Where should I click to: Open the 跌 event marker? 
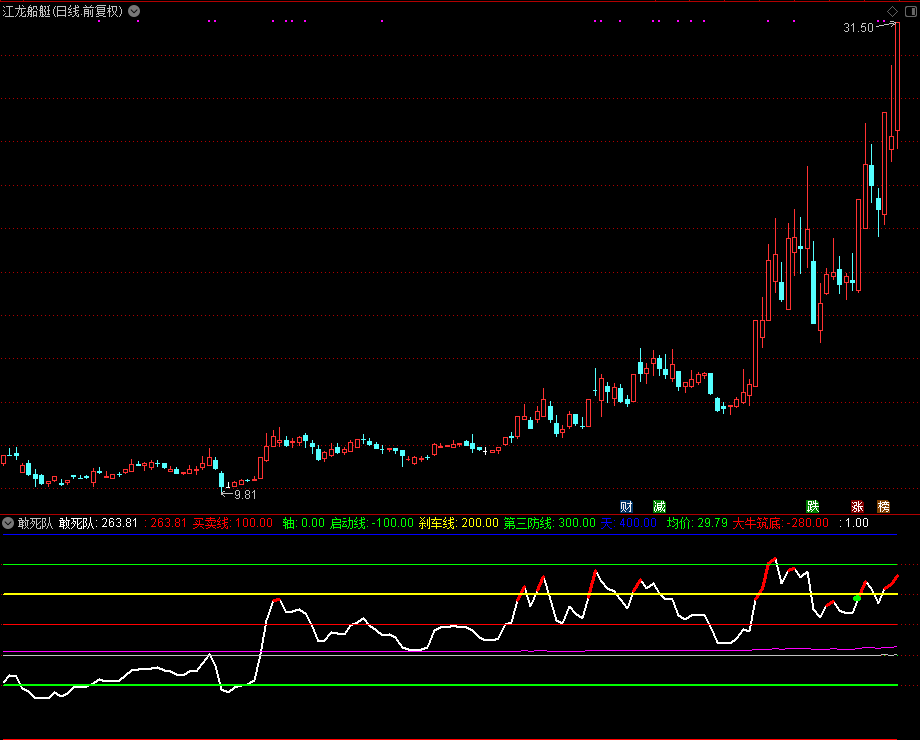pyautogui.click(x=812, y=506)
